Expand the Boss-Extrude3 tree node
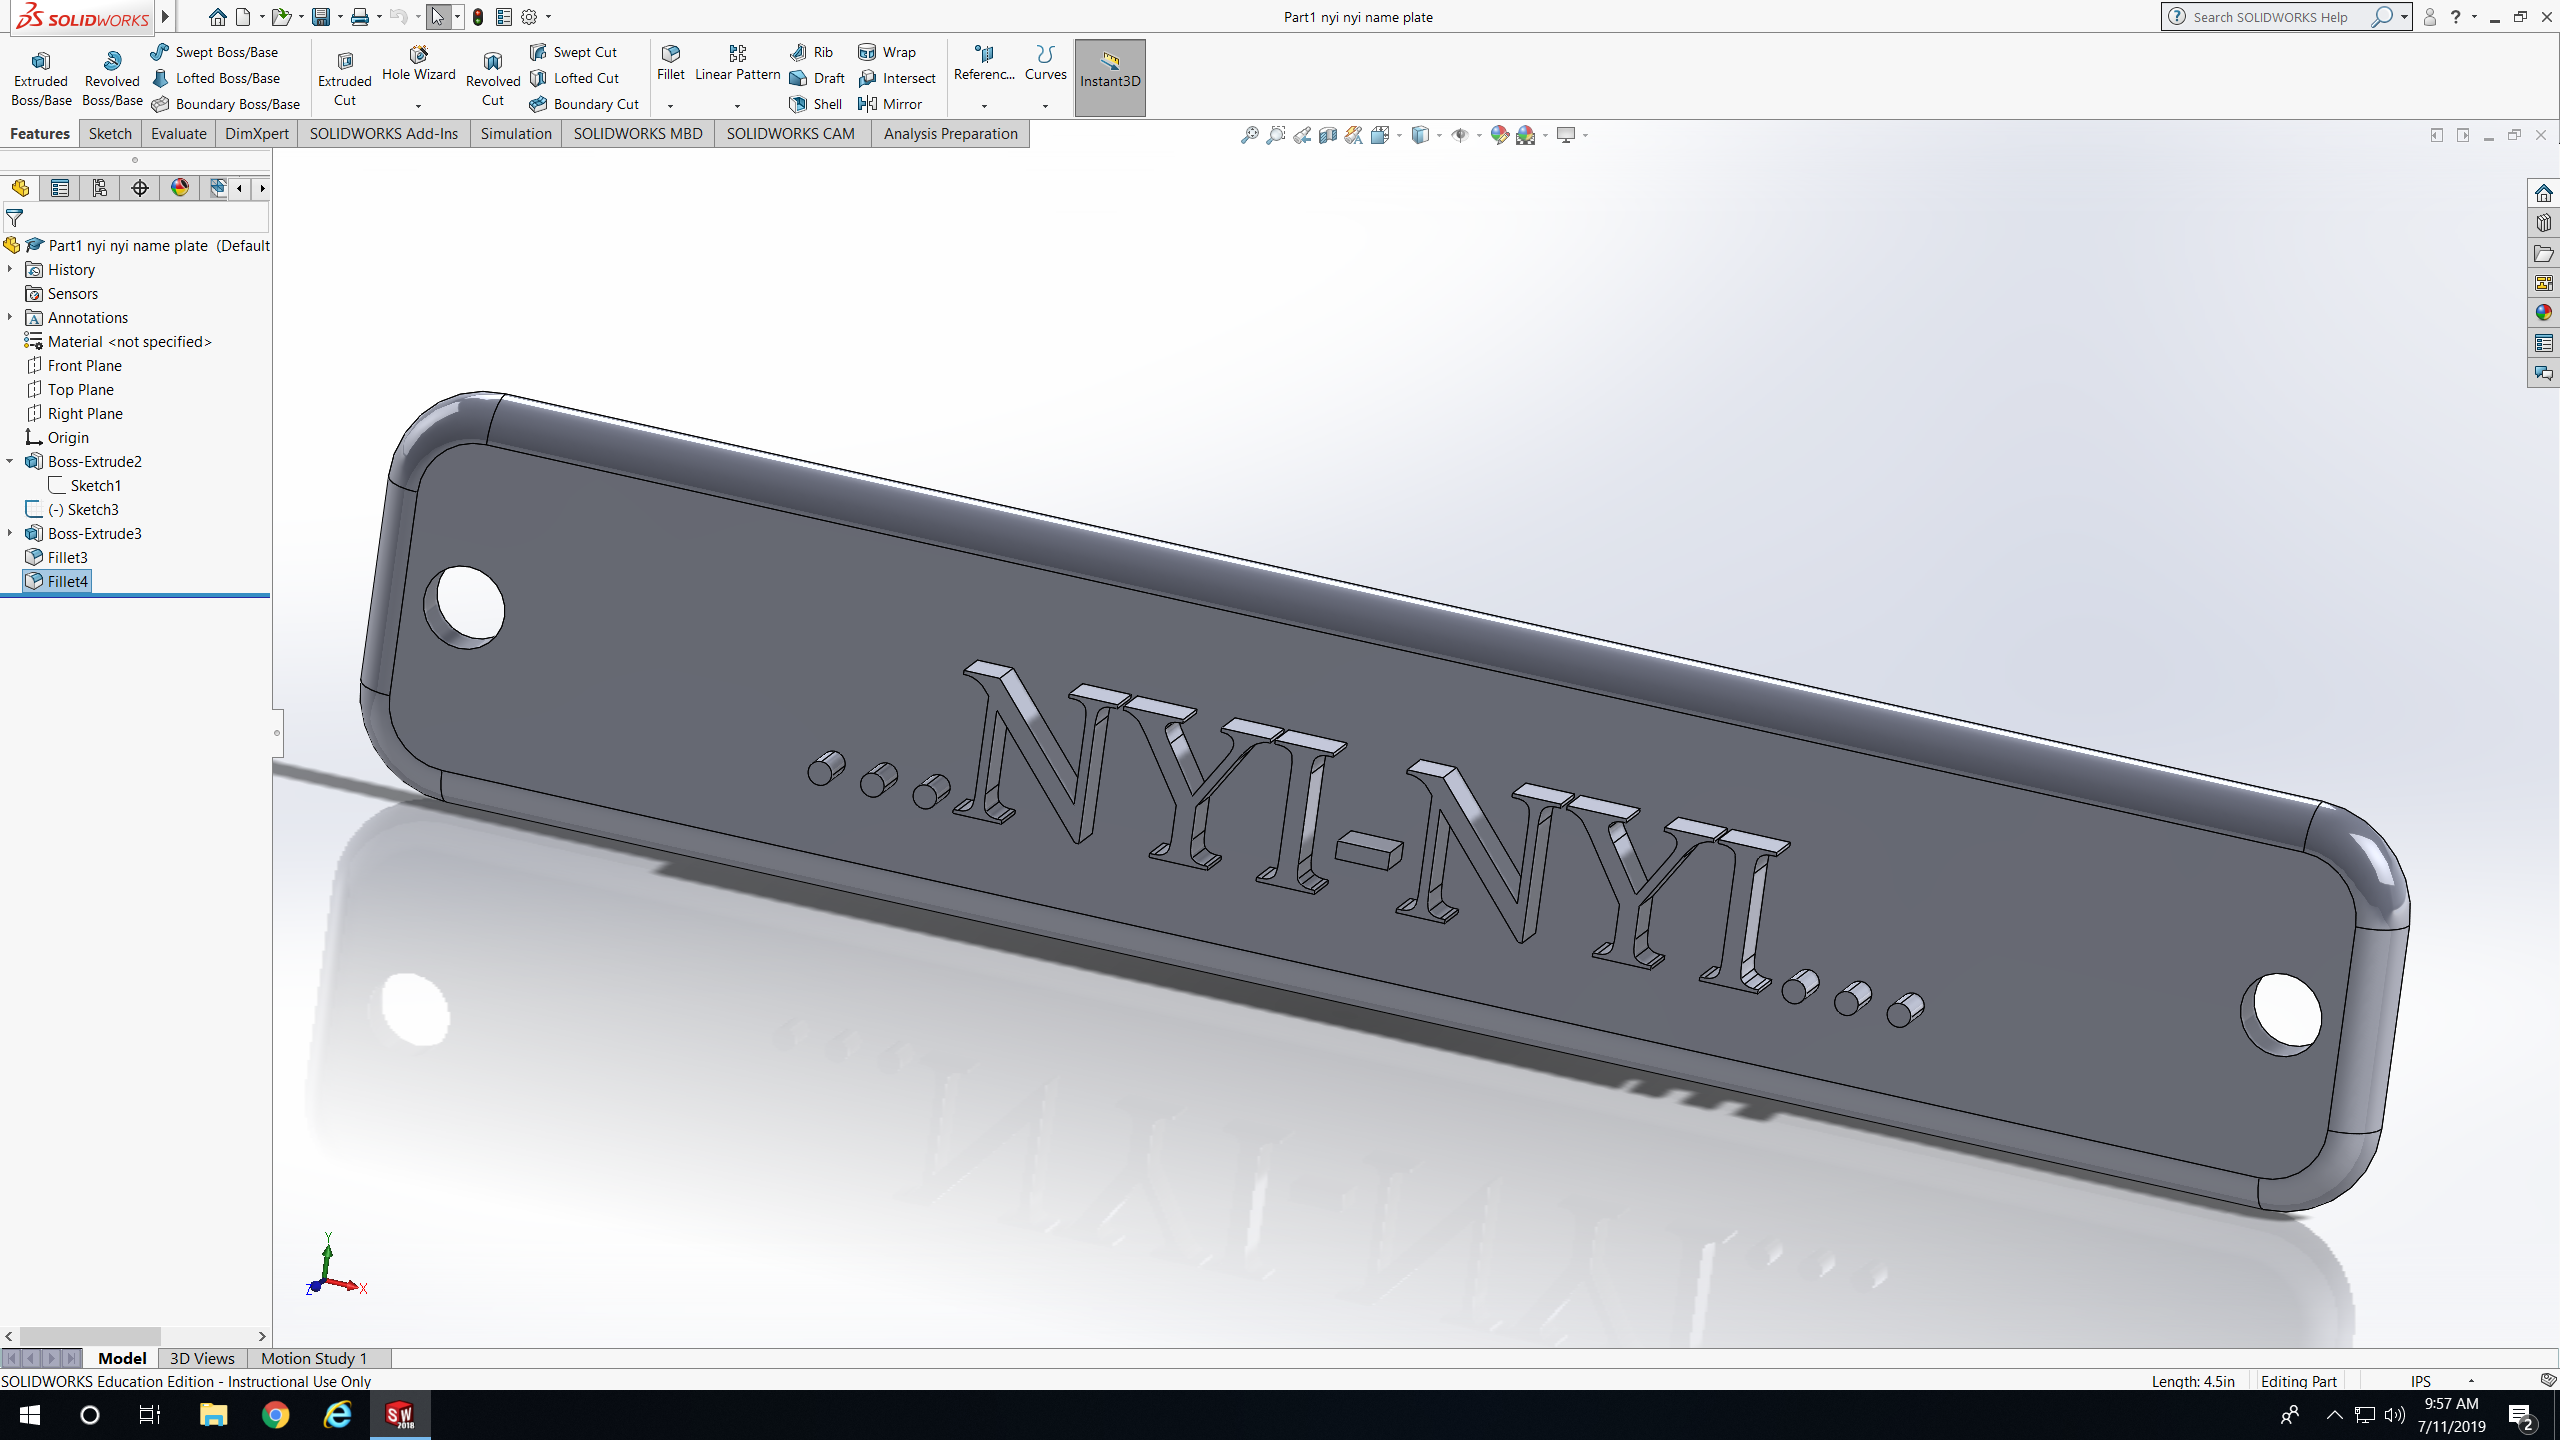Viewport: 2560px width, 1440px height. point(10,533)
